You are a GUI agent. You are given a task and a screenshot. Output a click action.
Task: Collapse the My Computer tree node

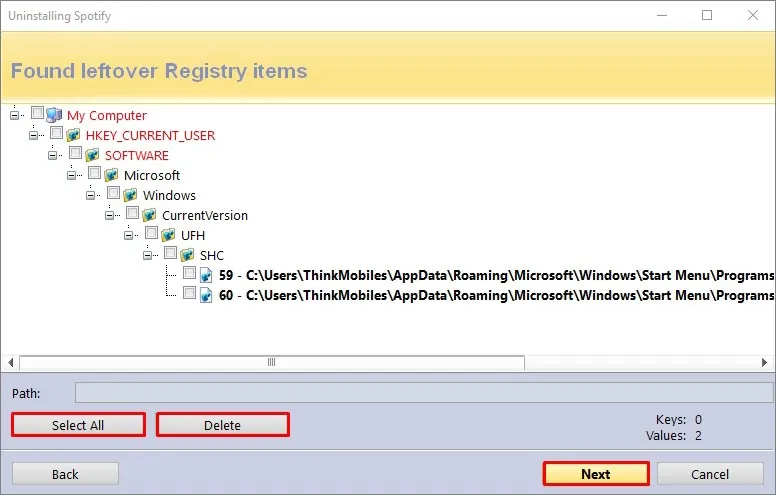pyautogui.click(x=14, y=115)
